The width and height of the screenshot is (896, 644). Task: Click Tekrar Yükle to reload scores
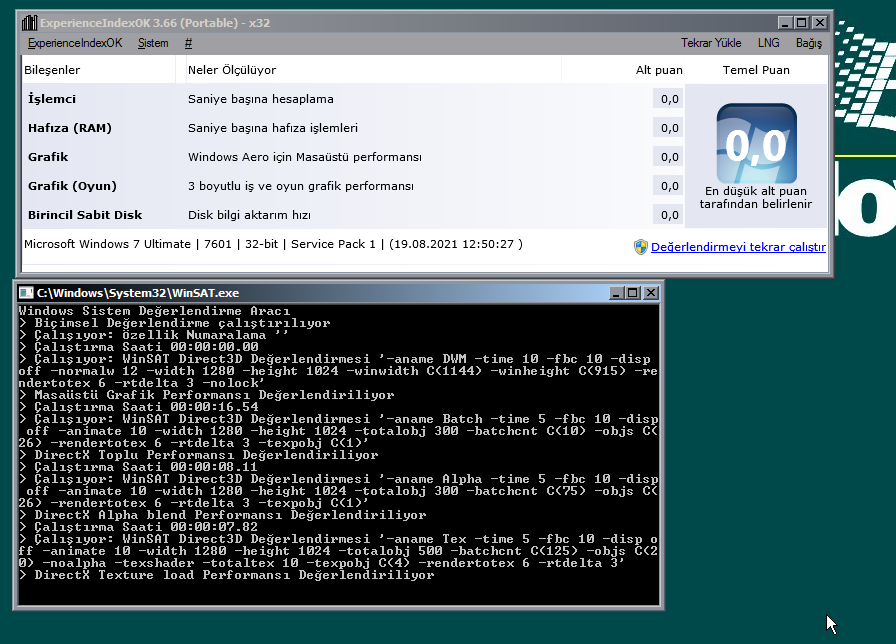pos(711,43)
